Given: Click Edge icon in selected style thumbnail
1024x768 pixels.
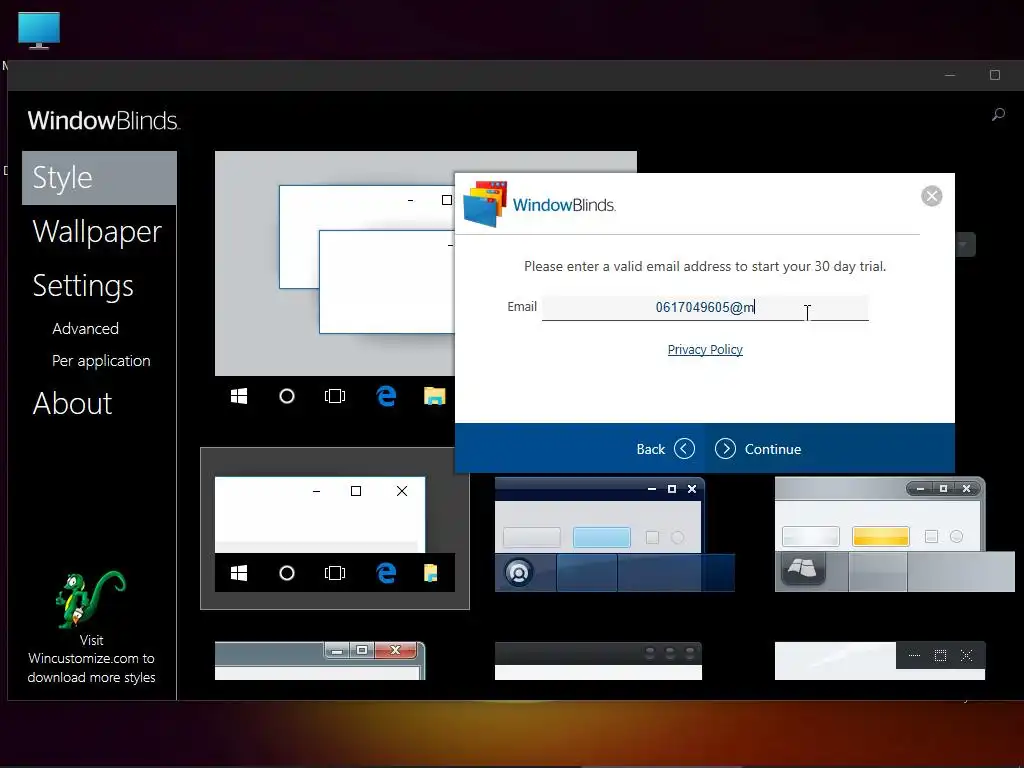Looking at the screenshot, I should pos(386,573).
